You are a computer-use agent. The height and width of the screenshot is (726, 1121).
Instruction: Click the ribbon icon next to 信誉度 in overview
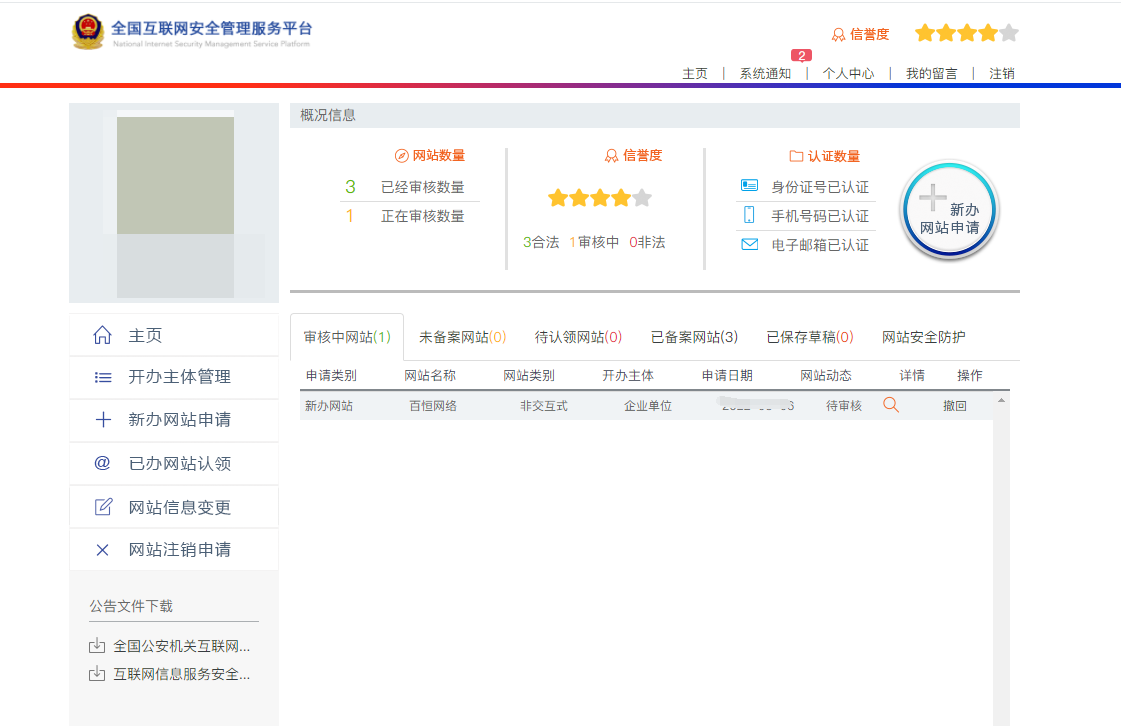(x=611, y=156)
